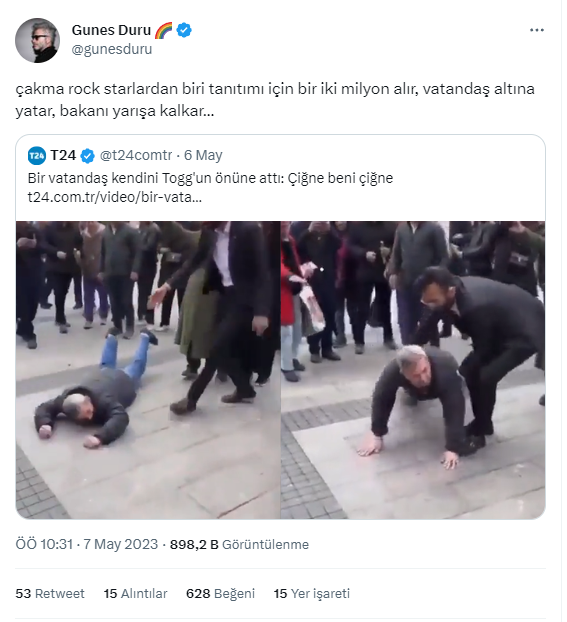
Task: View the 15 Alıntılar quotes list
Action: [x=135, y=593]
